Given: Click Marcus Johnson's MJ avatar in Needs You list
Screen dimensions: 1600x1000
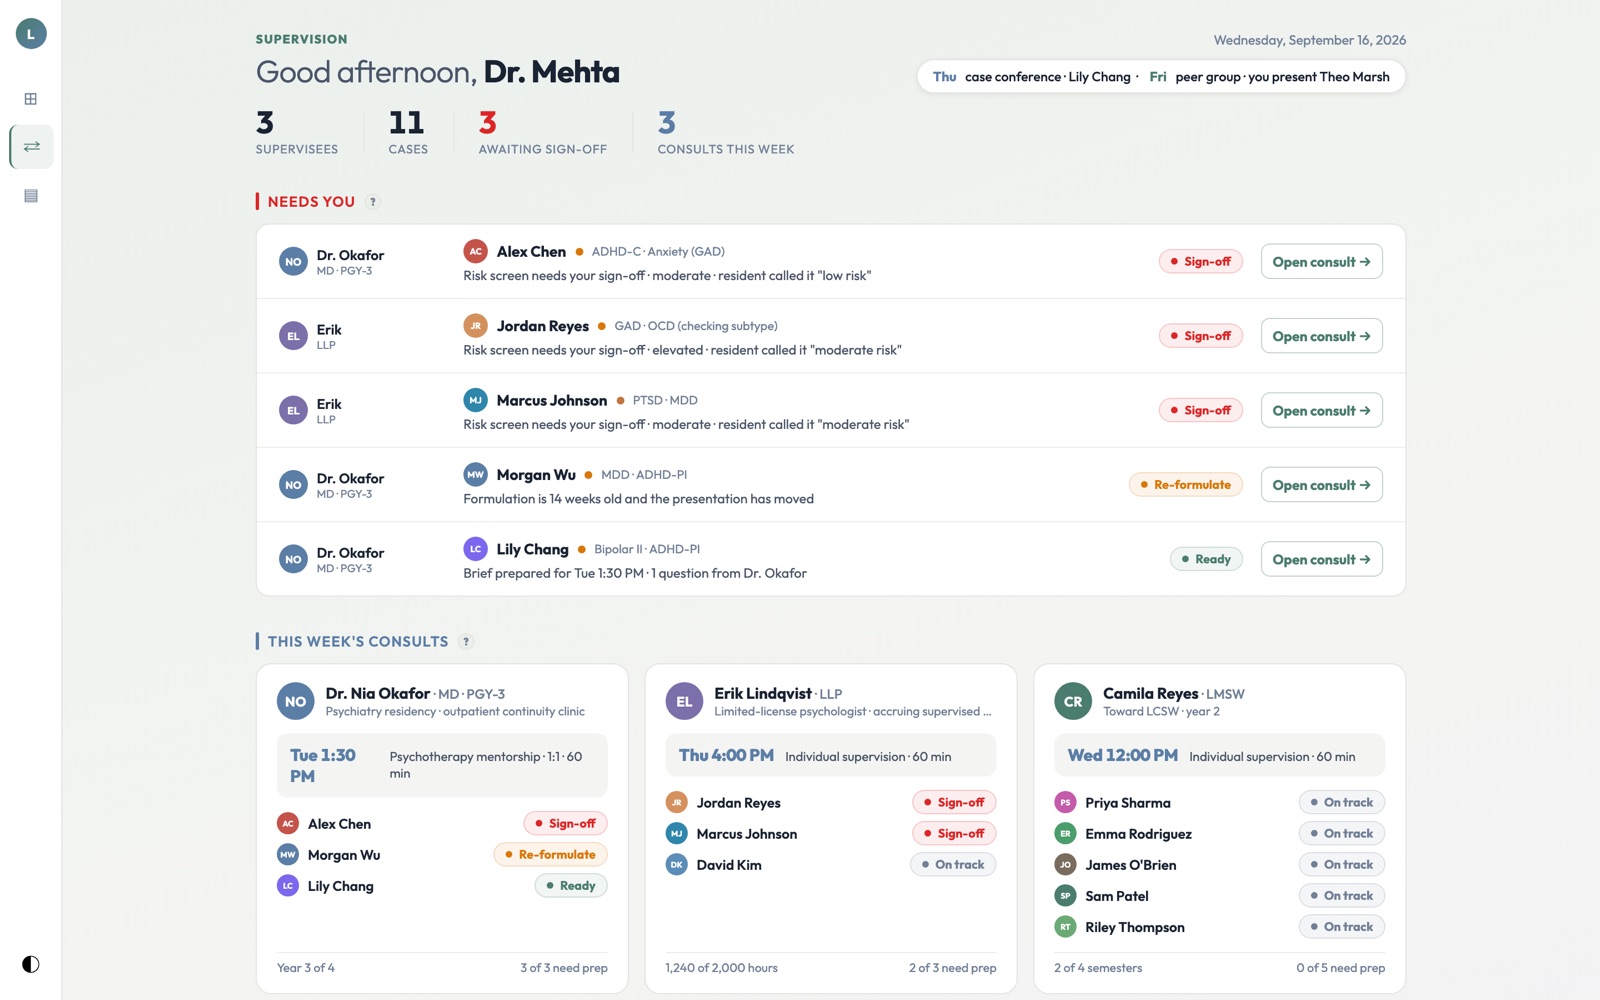Looking at the screenshot, I should (476, 400).
